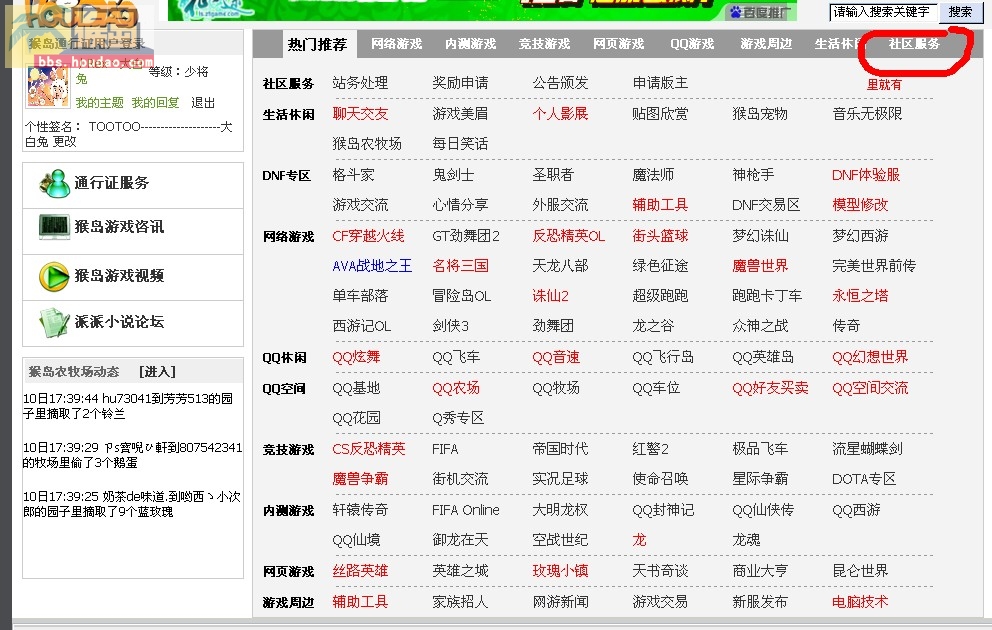Open the 轩辕传奇 board
This screenshot has height=630, width=992.
tap(360, 510)
